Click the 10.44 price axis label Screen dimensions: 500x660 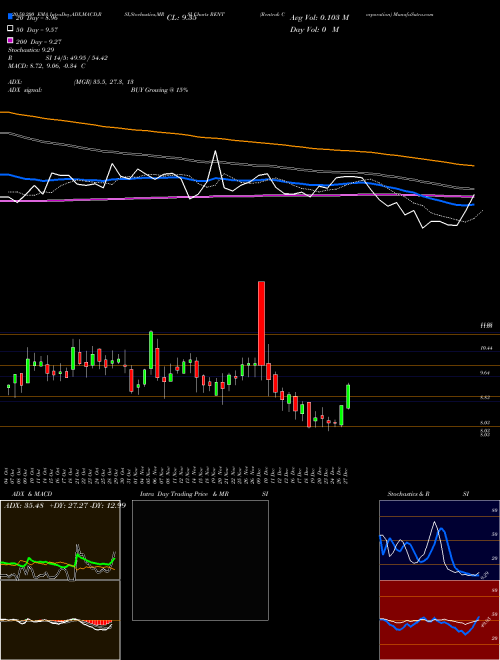tap(486, 348)
